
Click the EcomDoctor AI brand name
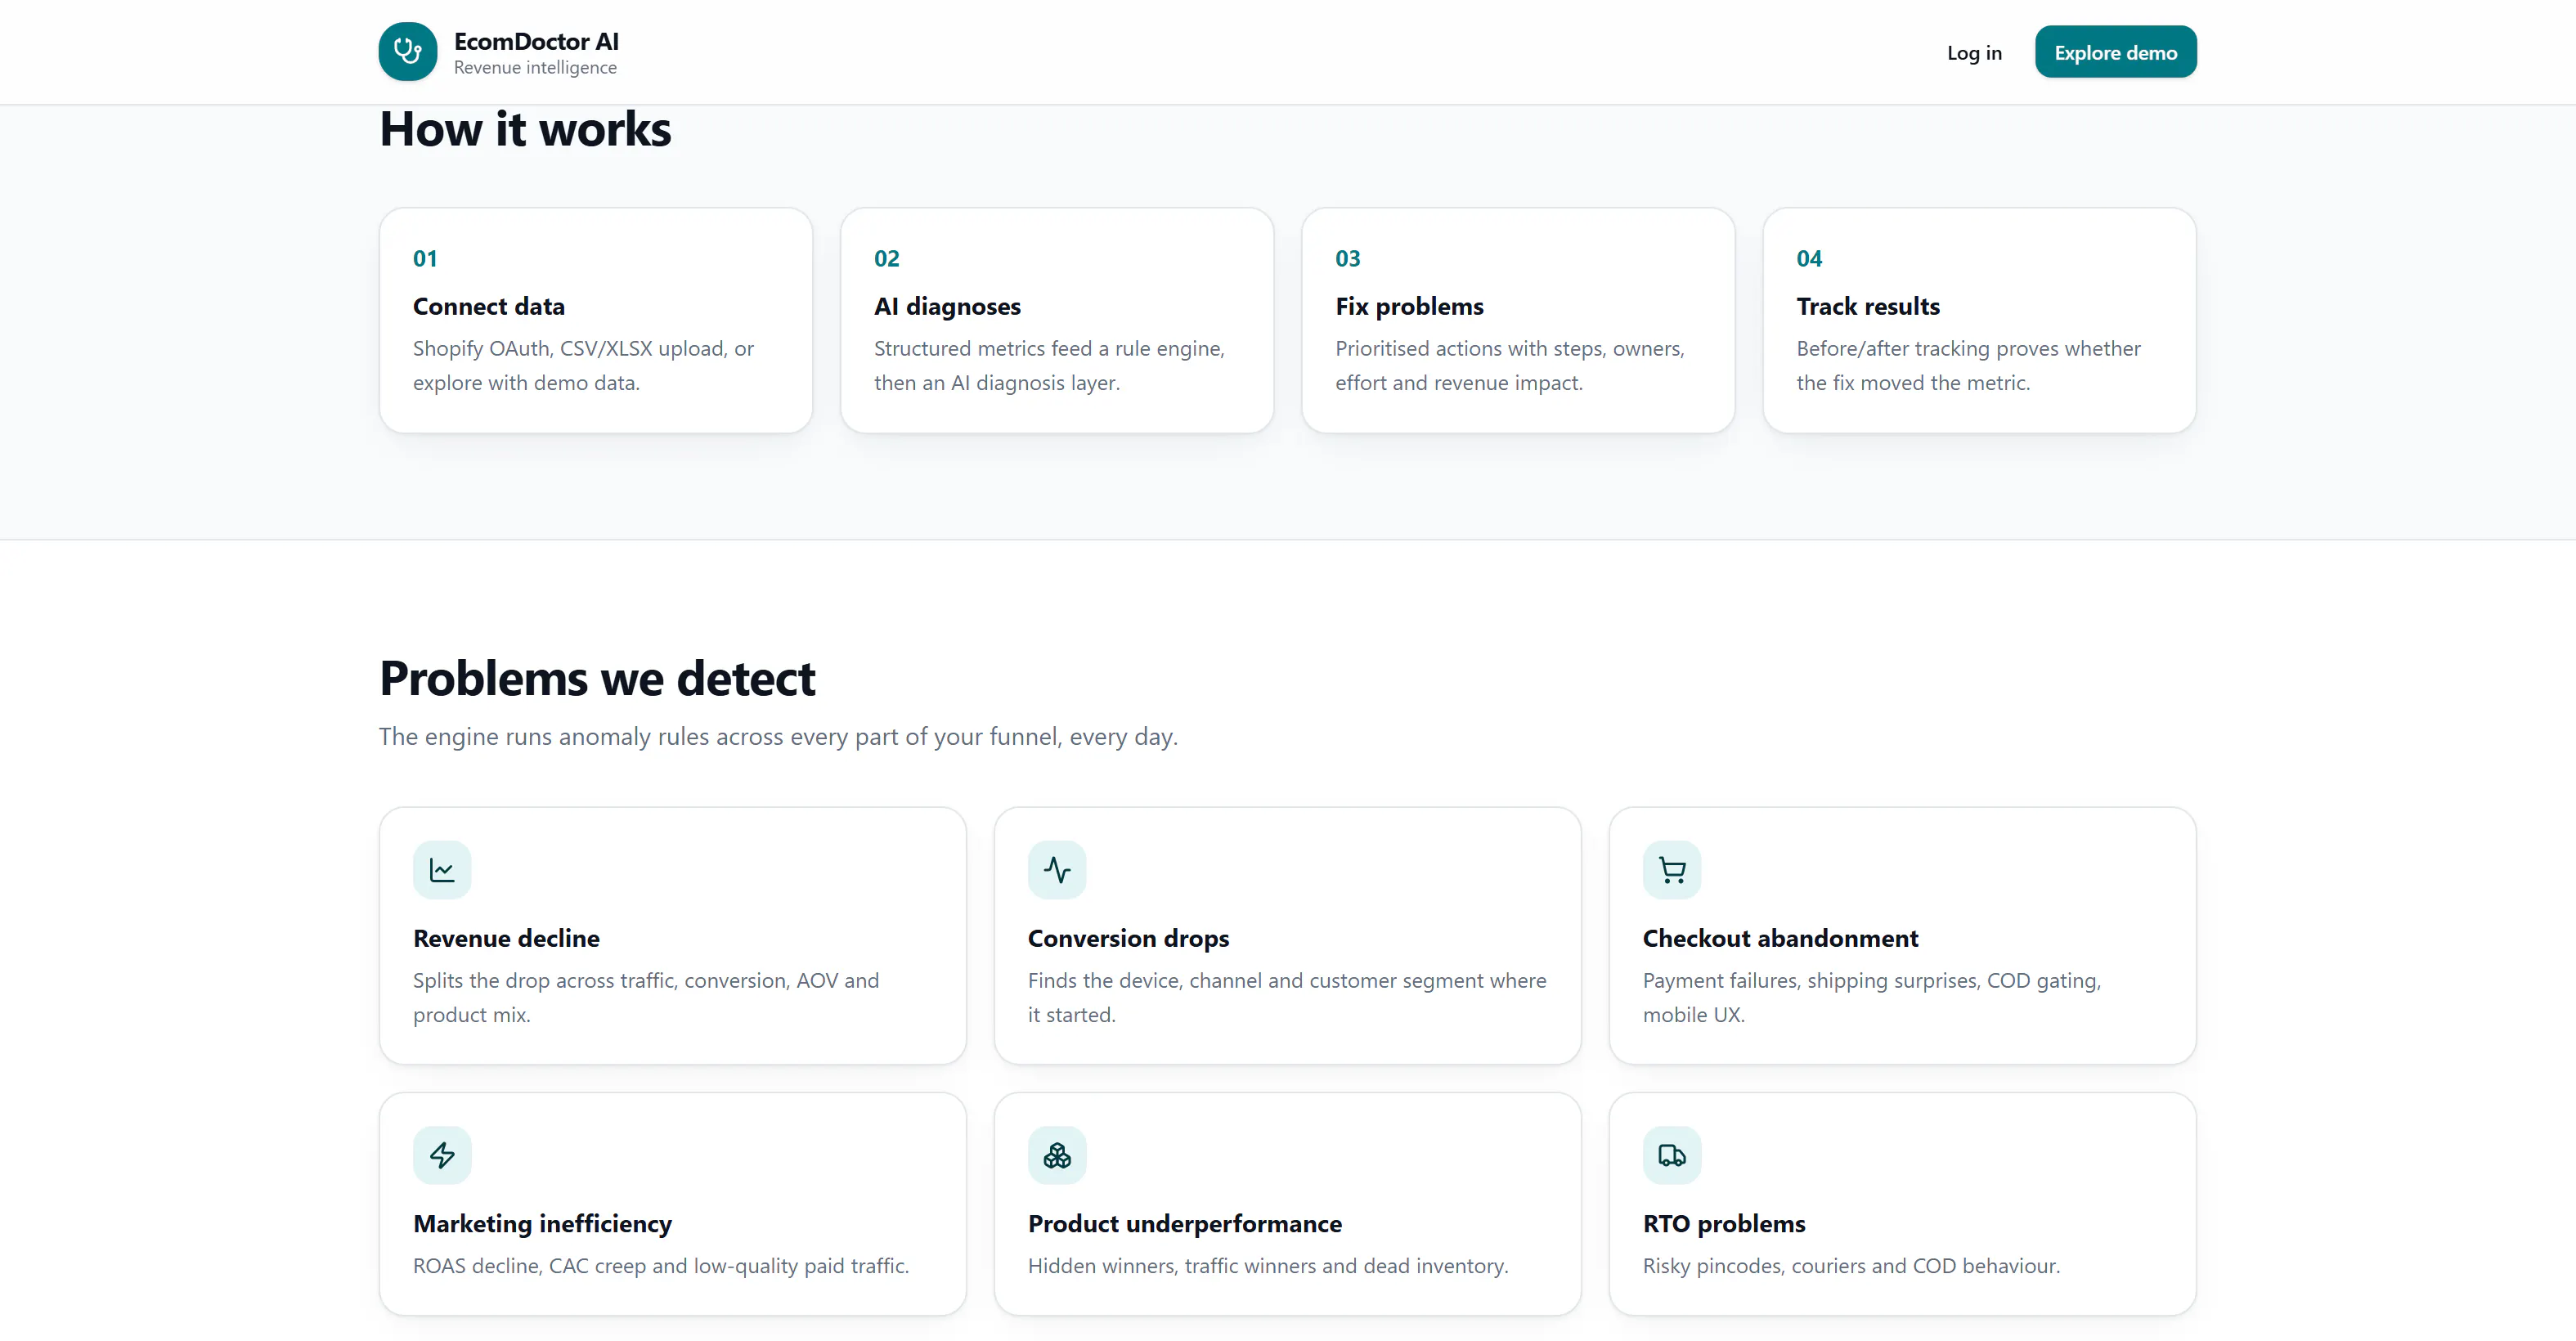click(x=536, y=41)
